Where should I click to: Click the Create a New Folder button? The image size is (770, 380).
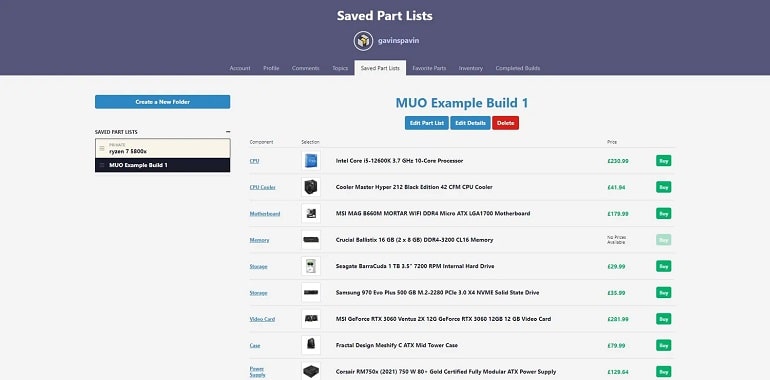click(163, 102)
